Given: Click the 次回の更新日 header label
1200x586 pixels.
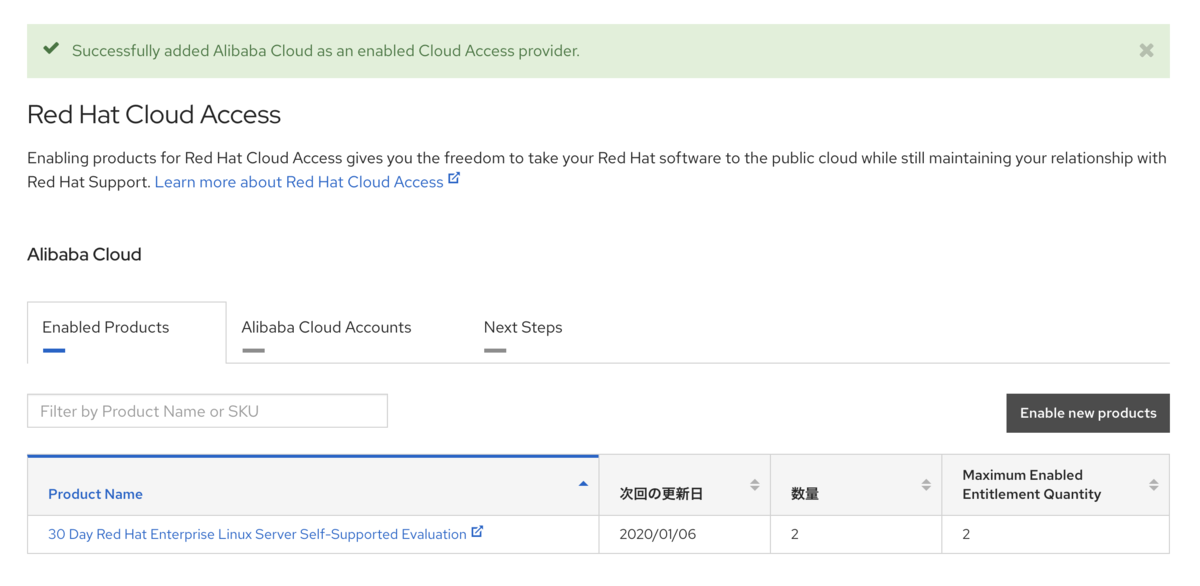Looking at the screenshot, I should pyautogui.click(x=661, y=494).
